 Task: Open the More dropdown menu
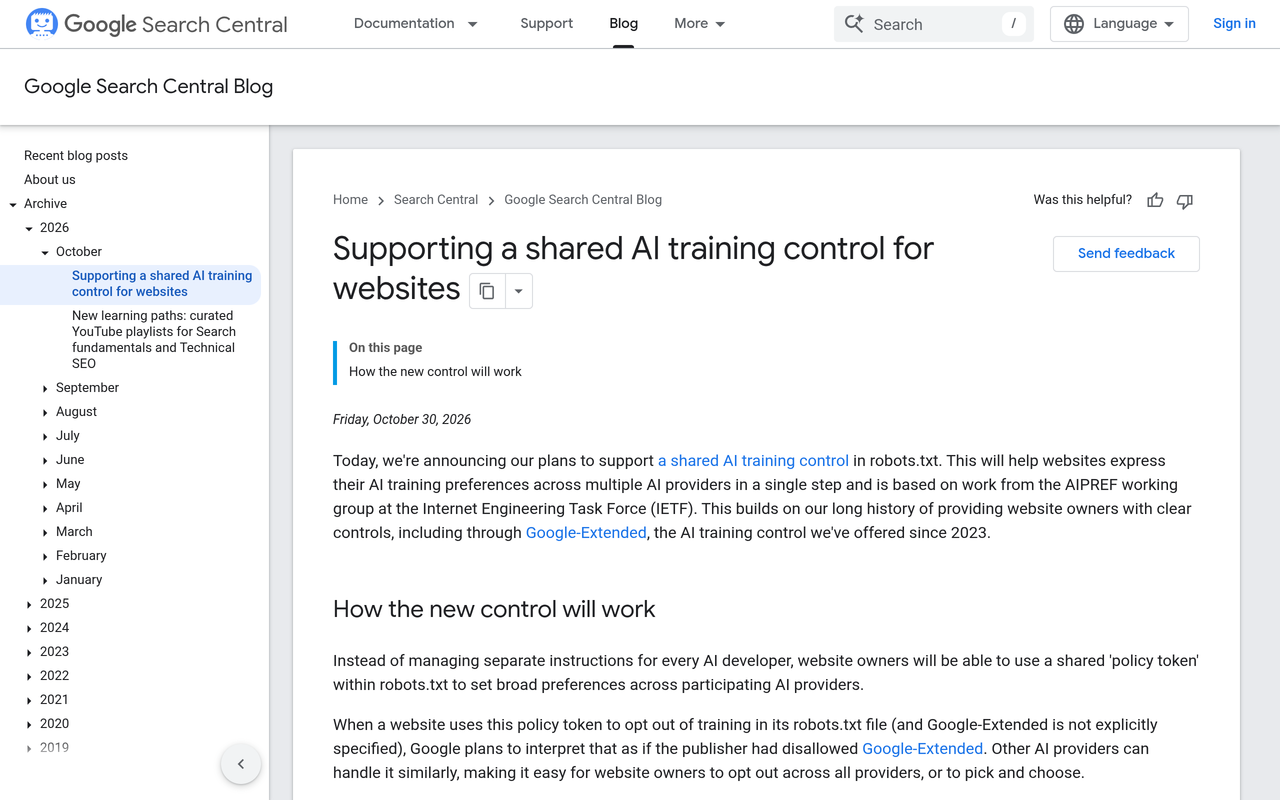700,23
